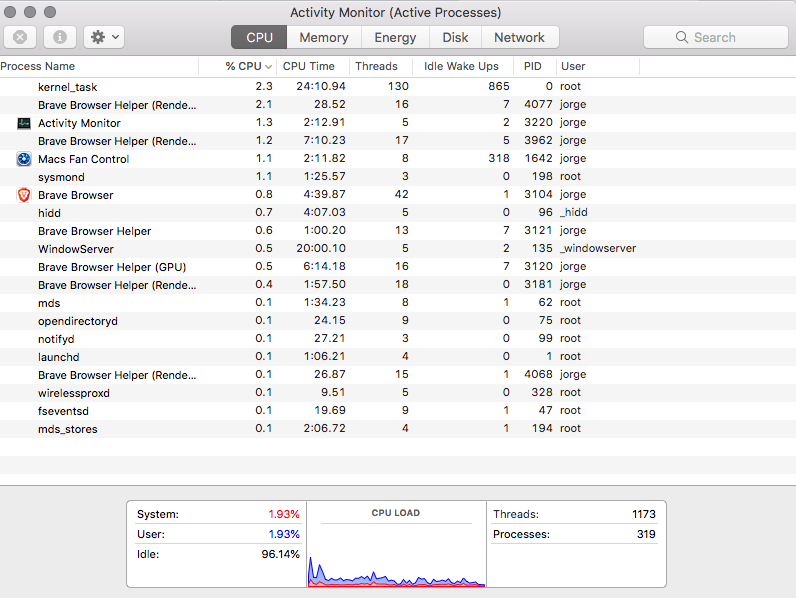The height and width of the screenshot is (598, 796).
Task: Select the Macs Fan Control process name
Action: pyautogui.click(x=84, y=159)
